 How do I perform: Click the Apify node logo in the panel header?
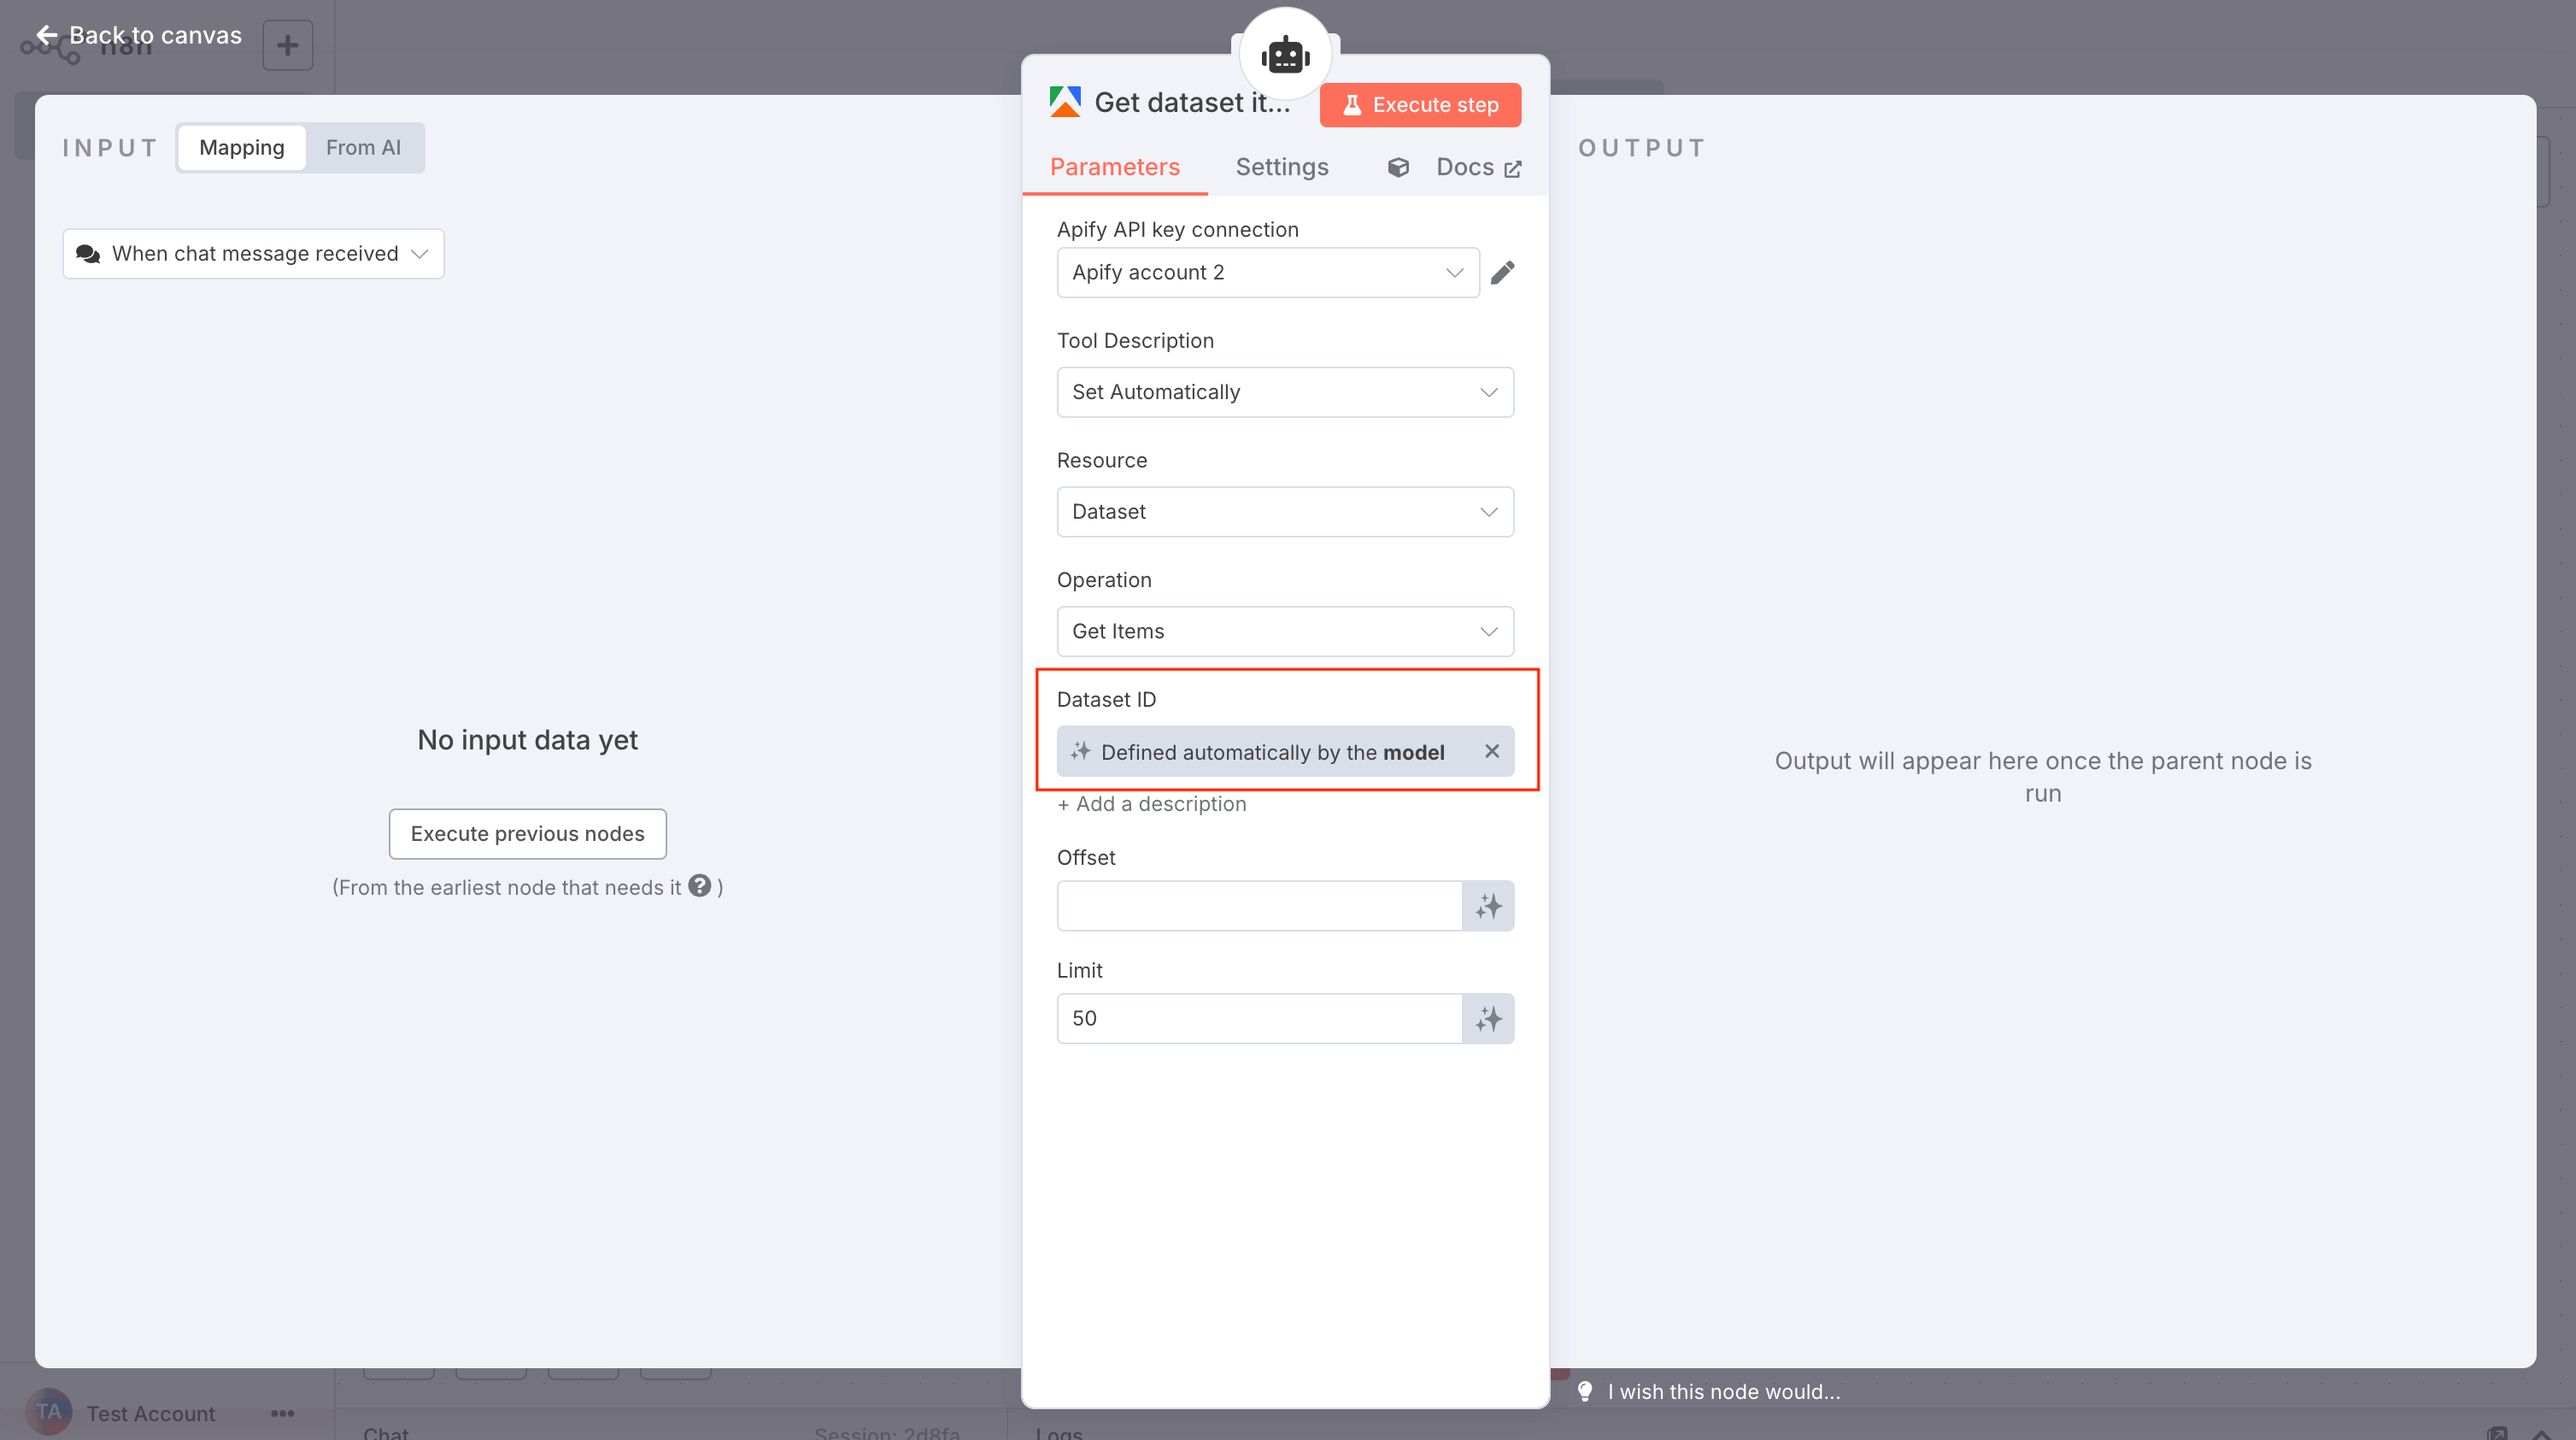pos(1065,101)
